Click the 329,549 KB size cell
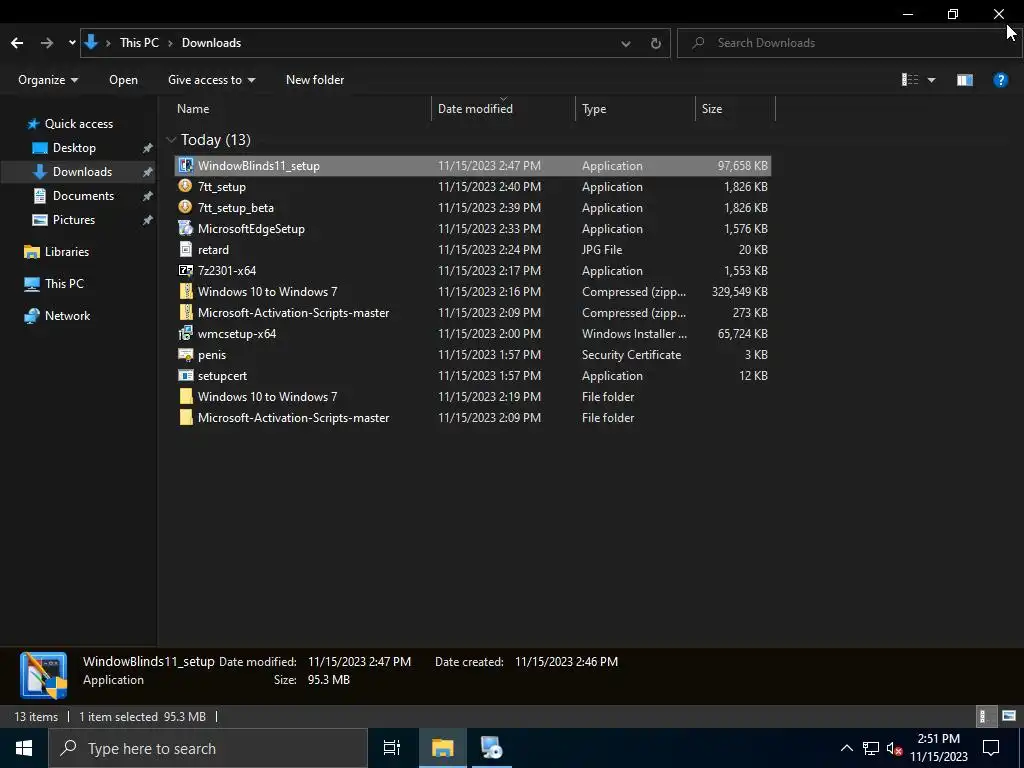This screenshot has width=1024, height=768. click(x=739, y=292)
